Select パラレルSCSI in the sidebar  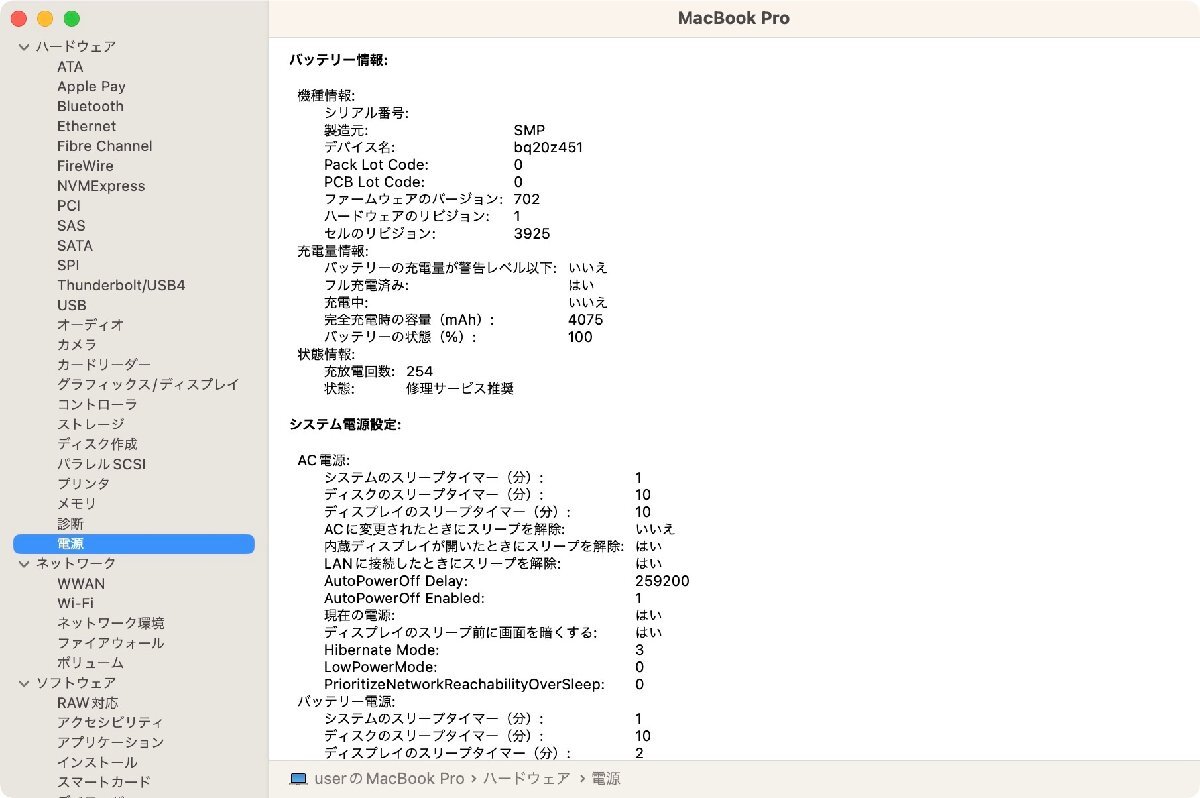coord(101,464)
